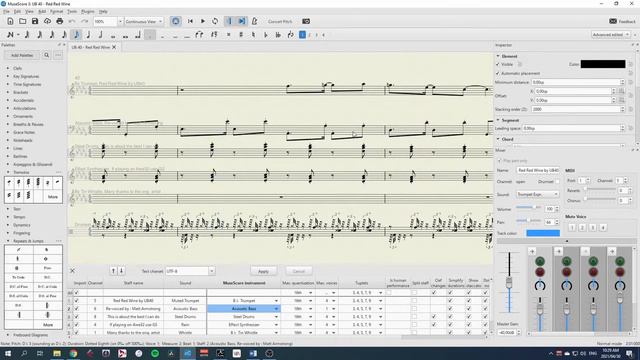Click the Name field in Mixer

coord(538,170)
